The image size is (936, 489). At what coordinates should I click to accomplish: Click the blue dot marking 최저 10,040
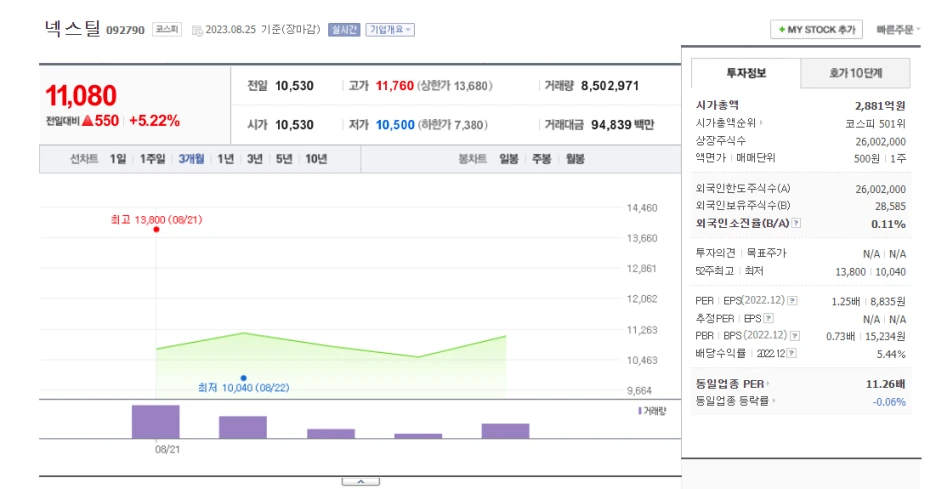tap(244, 378)
